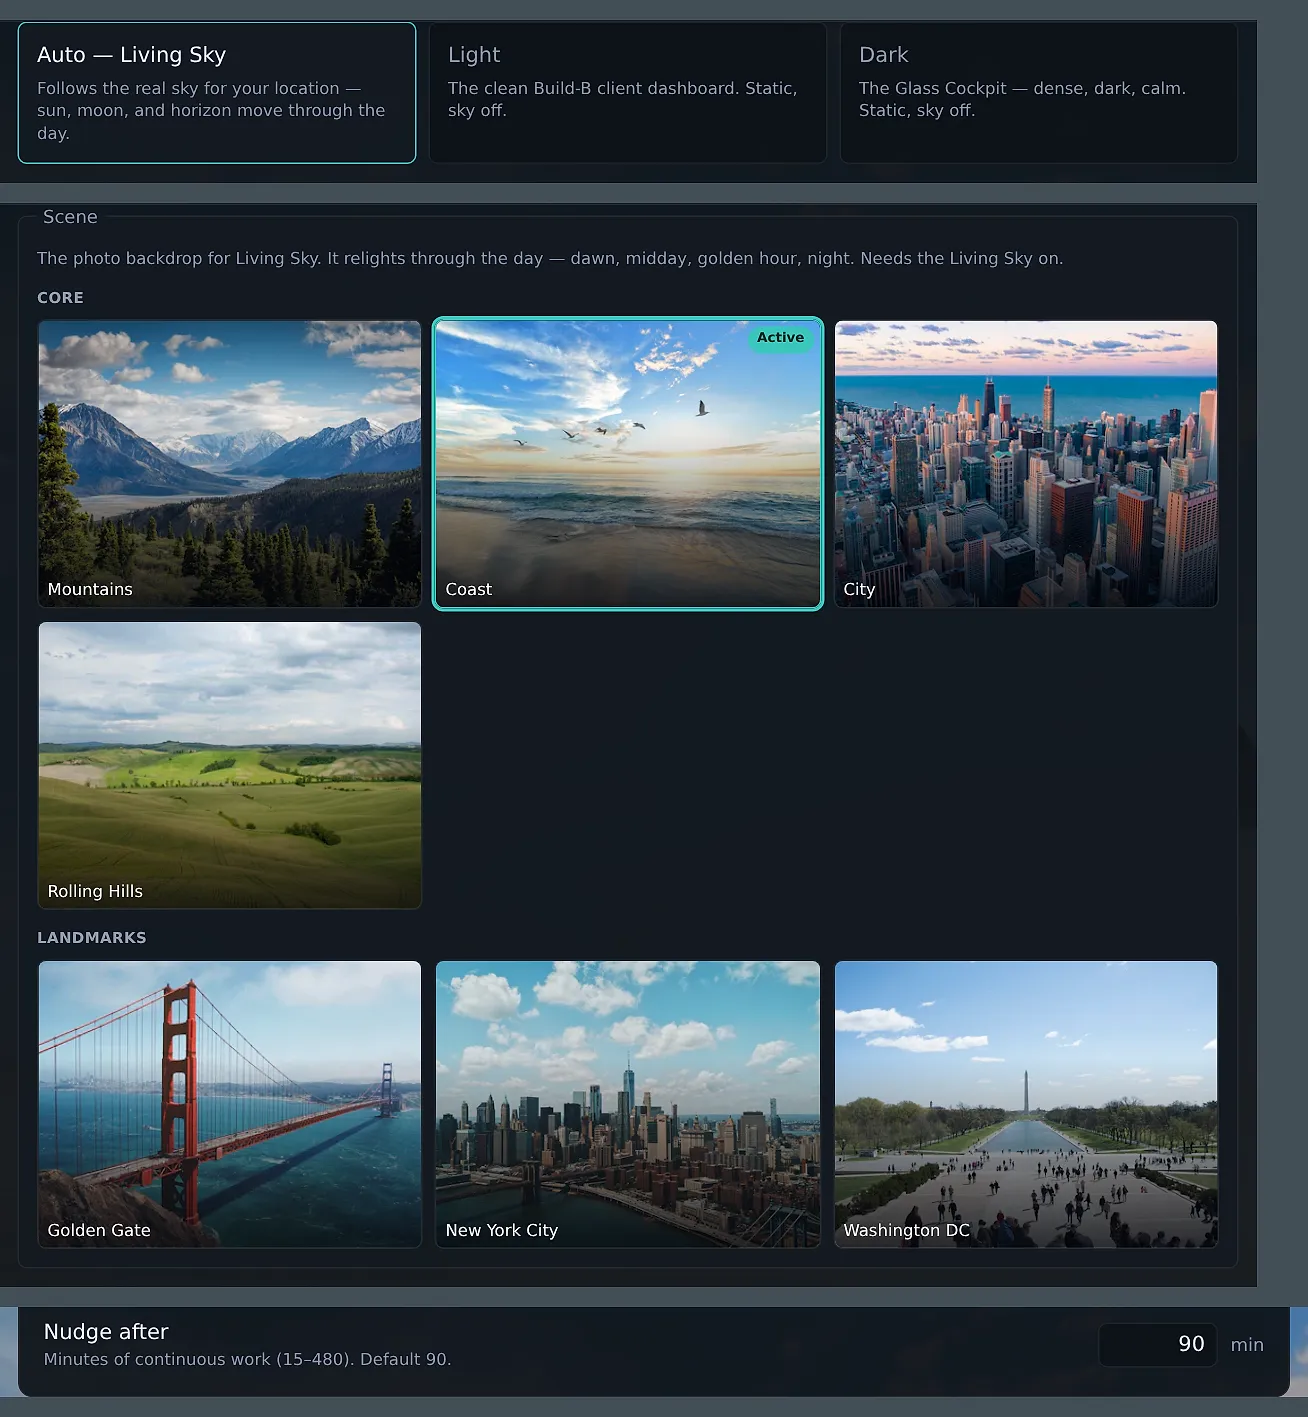Click the CORE section heading

[60, 298]
